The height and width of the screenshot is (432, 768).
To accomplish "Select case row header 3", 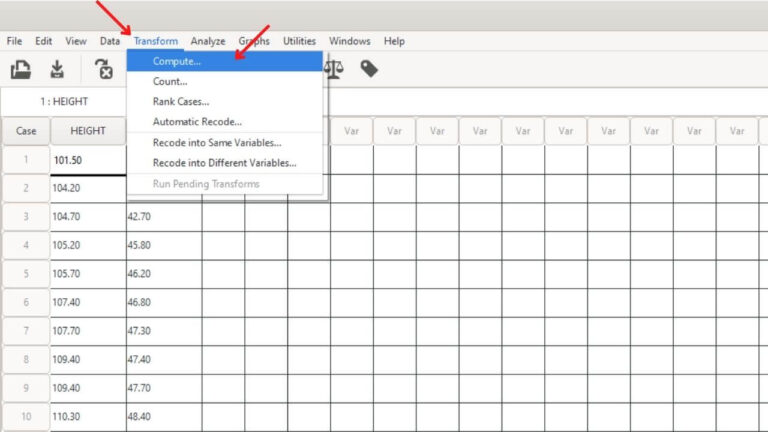I will click(x=26, y=216).
